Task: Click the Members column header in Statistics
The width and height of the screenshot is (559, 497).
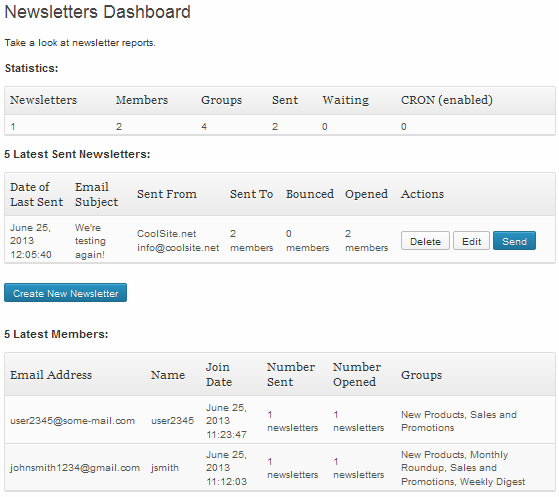Action: [x=142, y=100]
